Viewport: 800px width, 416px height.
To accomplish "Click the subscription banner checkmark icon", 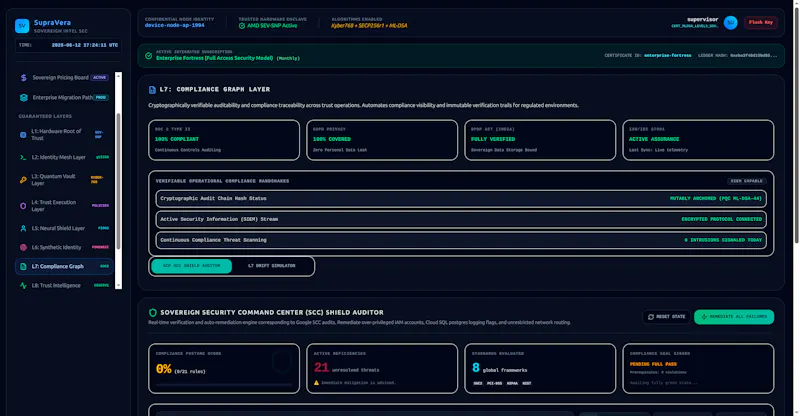I will (x=148, y=56).
